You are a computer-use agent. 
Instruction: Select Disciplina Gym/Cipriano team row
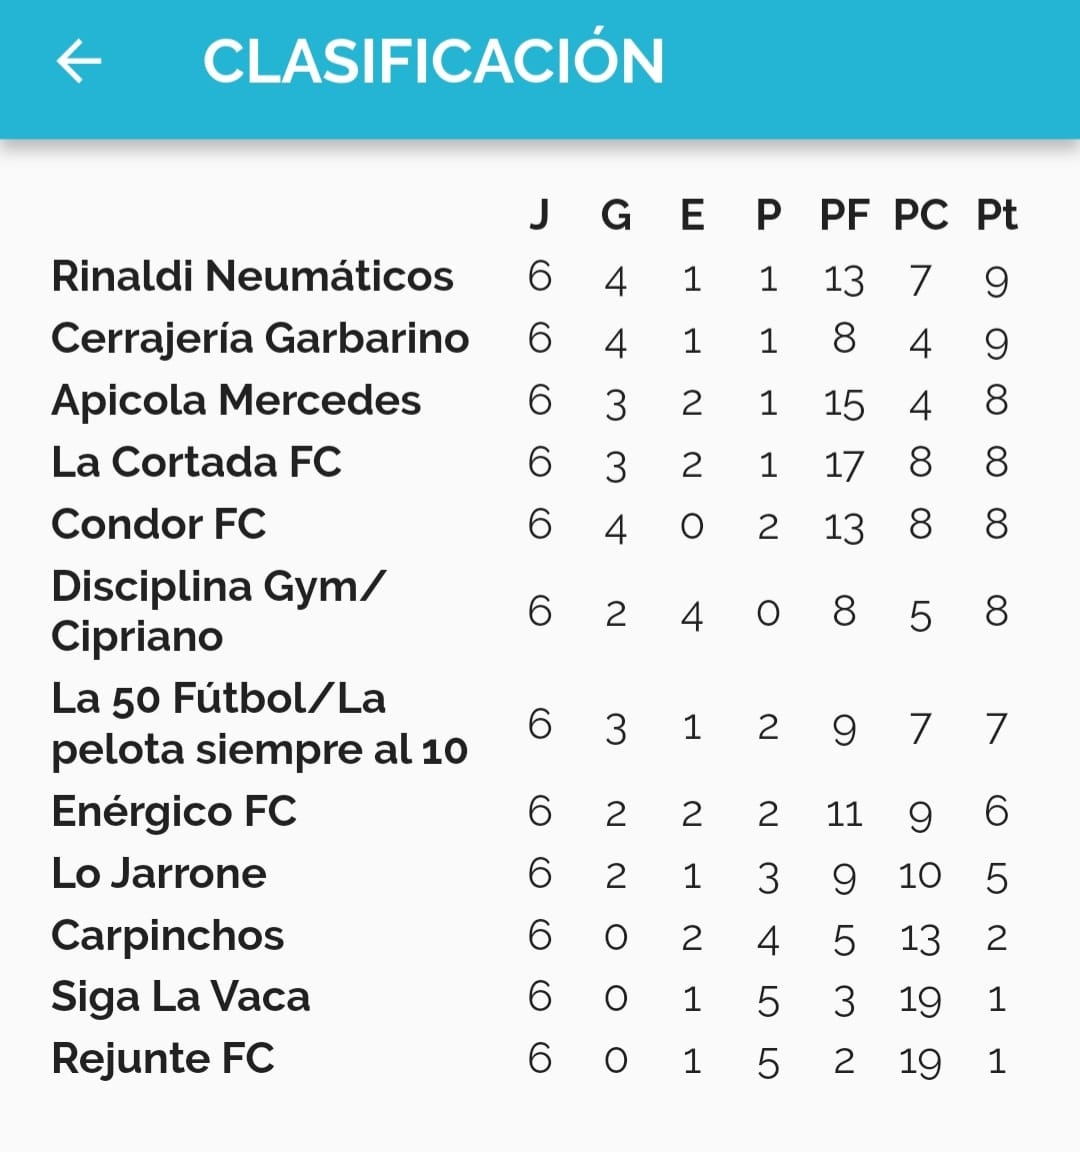(x=218, y=611)
